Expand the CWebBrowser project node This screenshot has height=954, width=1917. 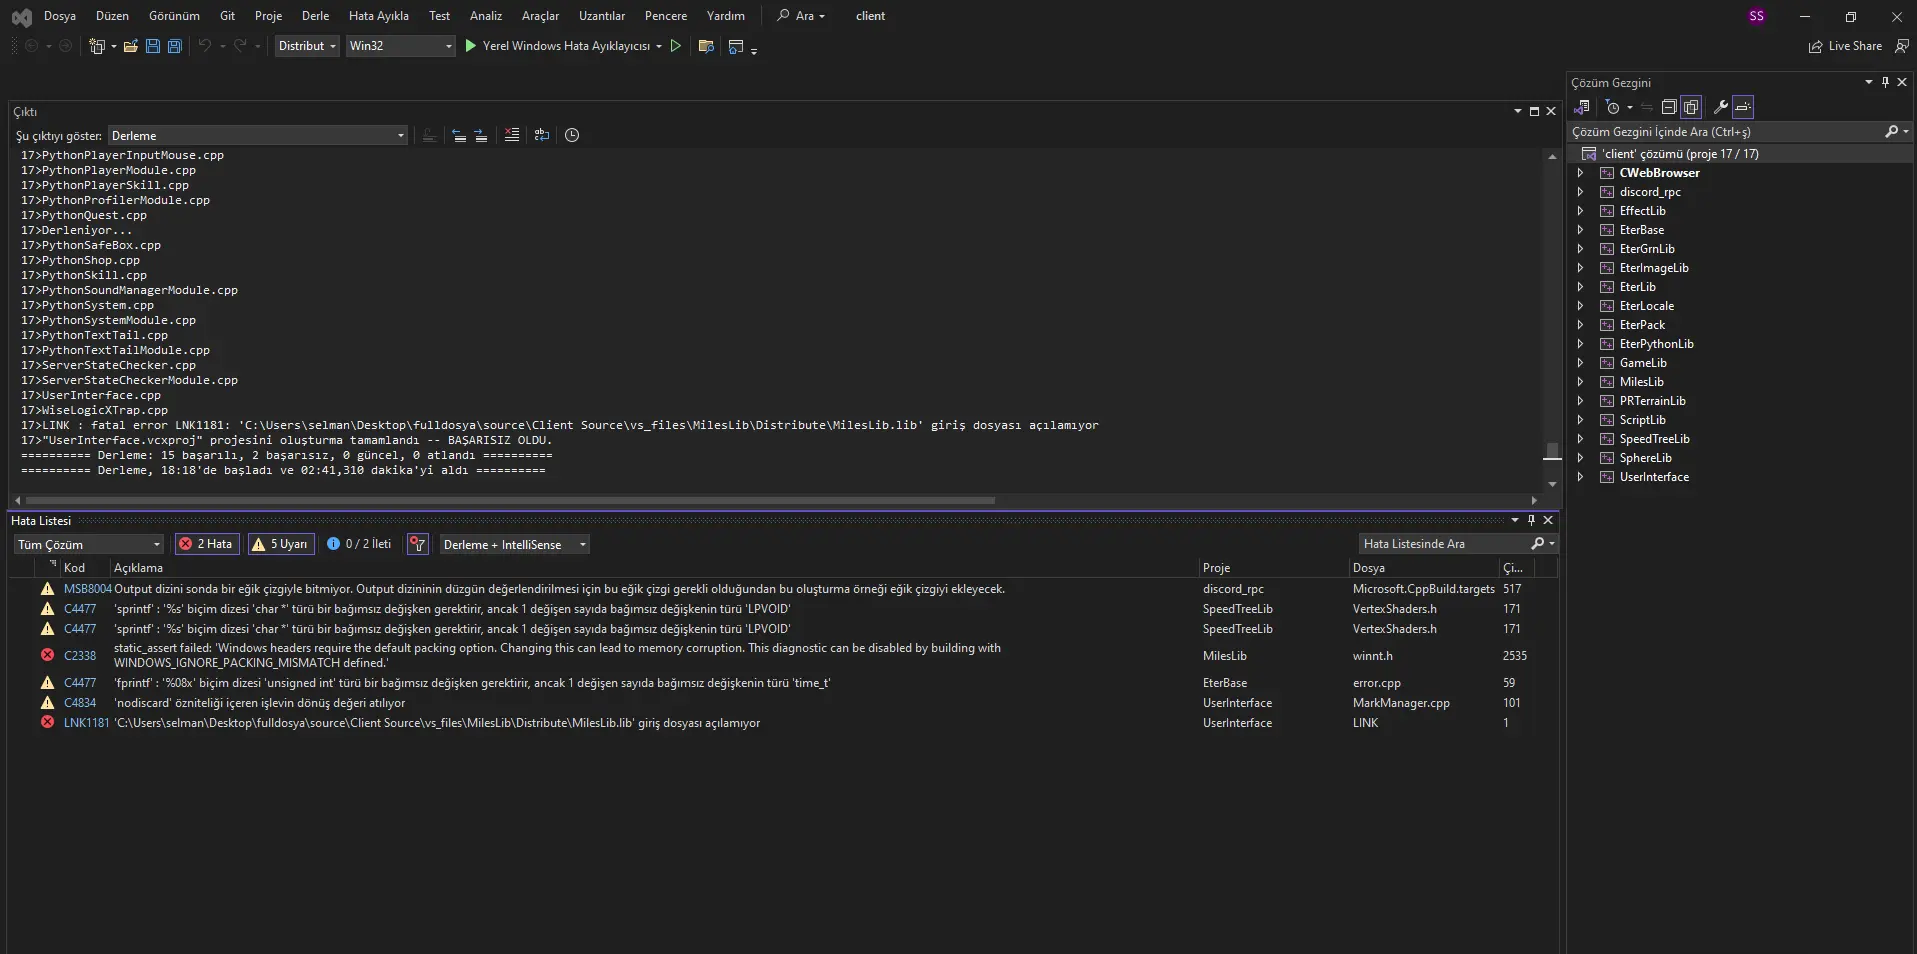1580,173
